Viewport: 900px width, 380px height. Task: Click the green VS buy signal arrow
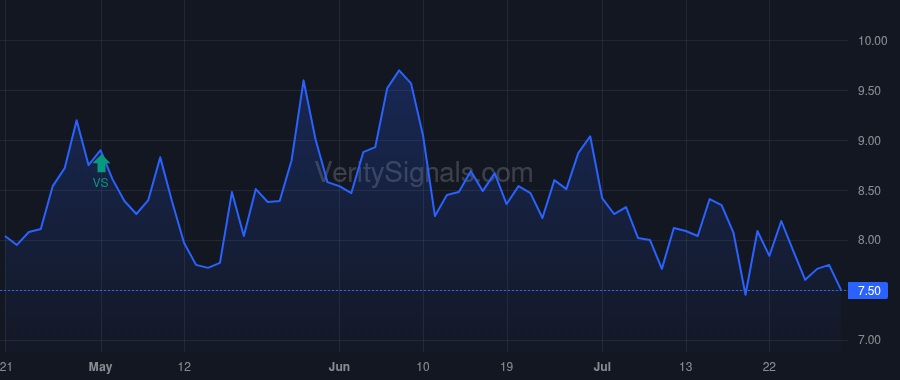(101, 163)
